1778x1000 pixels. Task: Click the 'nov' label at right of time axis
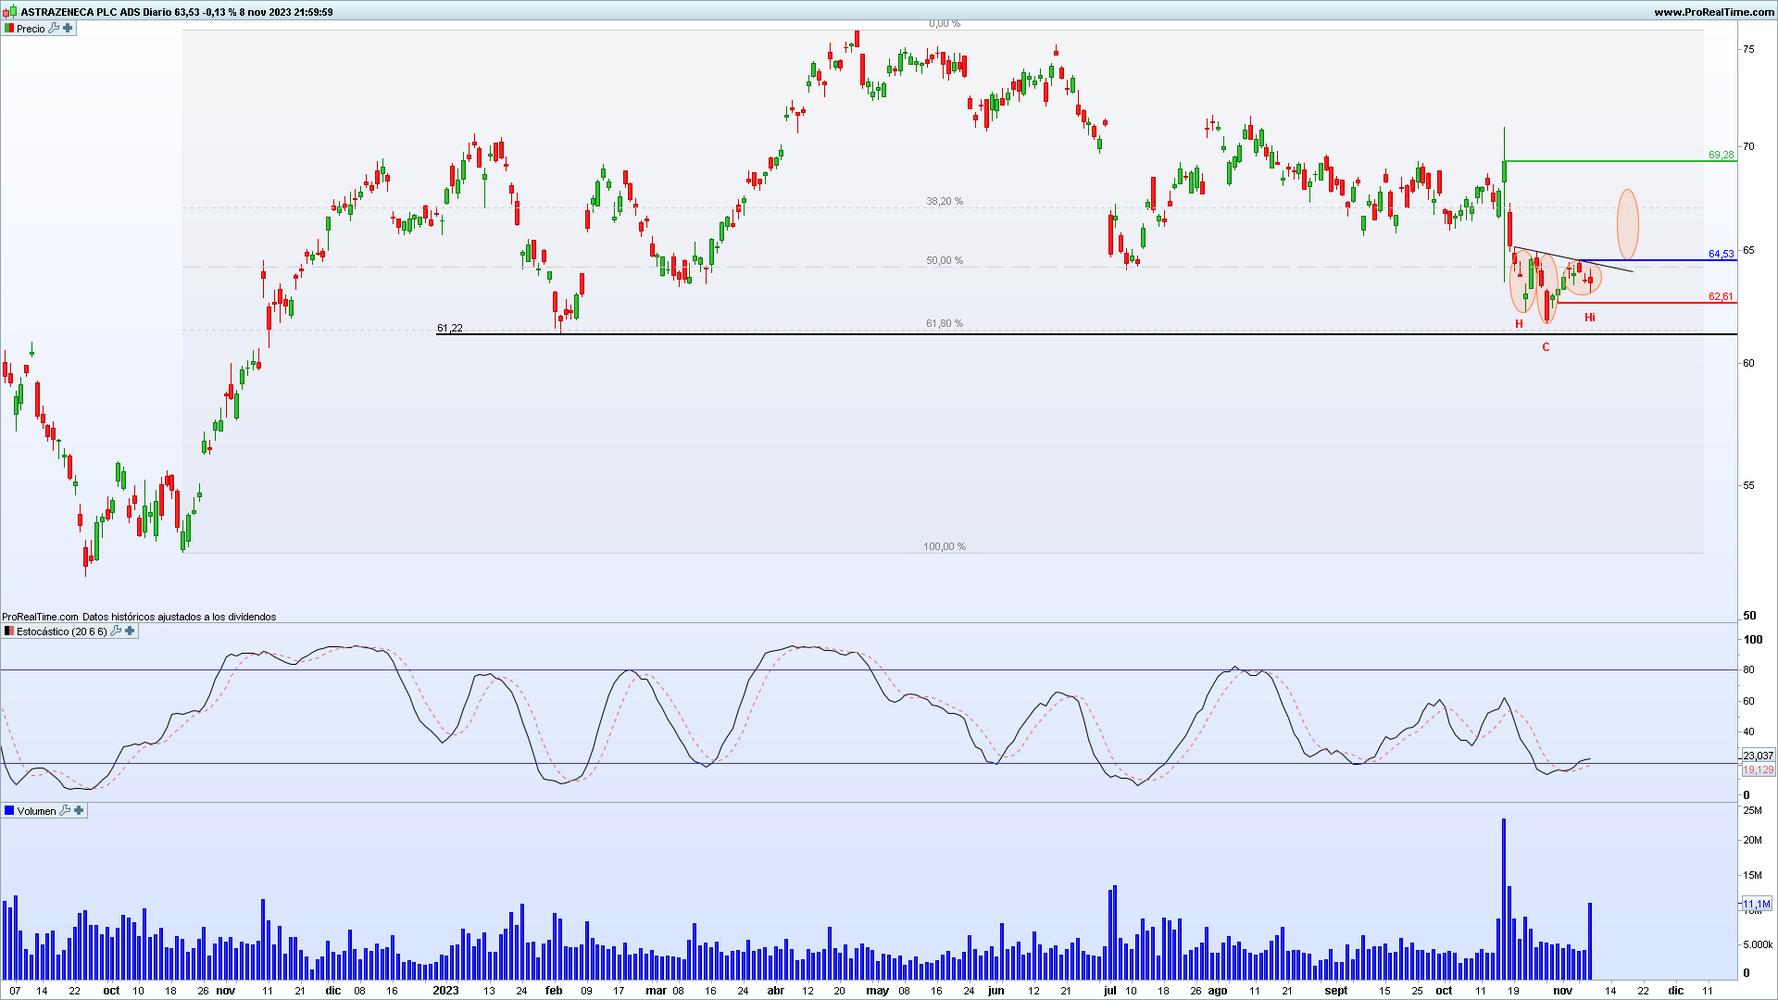(1562, 991)
